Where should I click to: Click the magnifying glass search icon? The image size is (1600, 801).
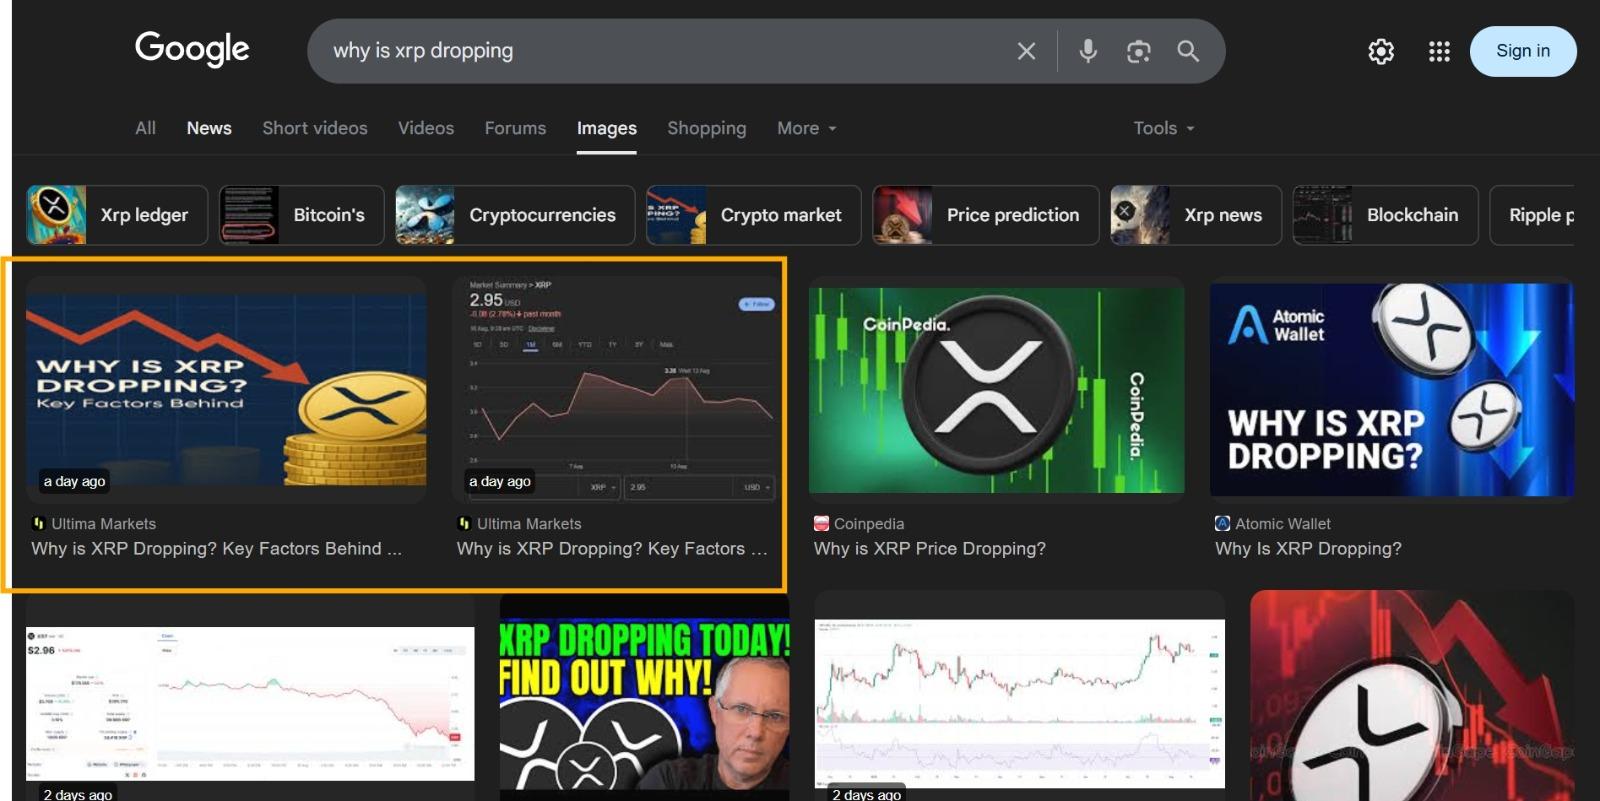tap(1188, 51)
